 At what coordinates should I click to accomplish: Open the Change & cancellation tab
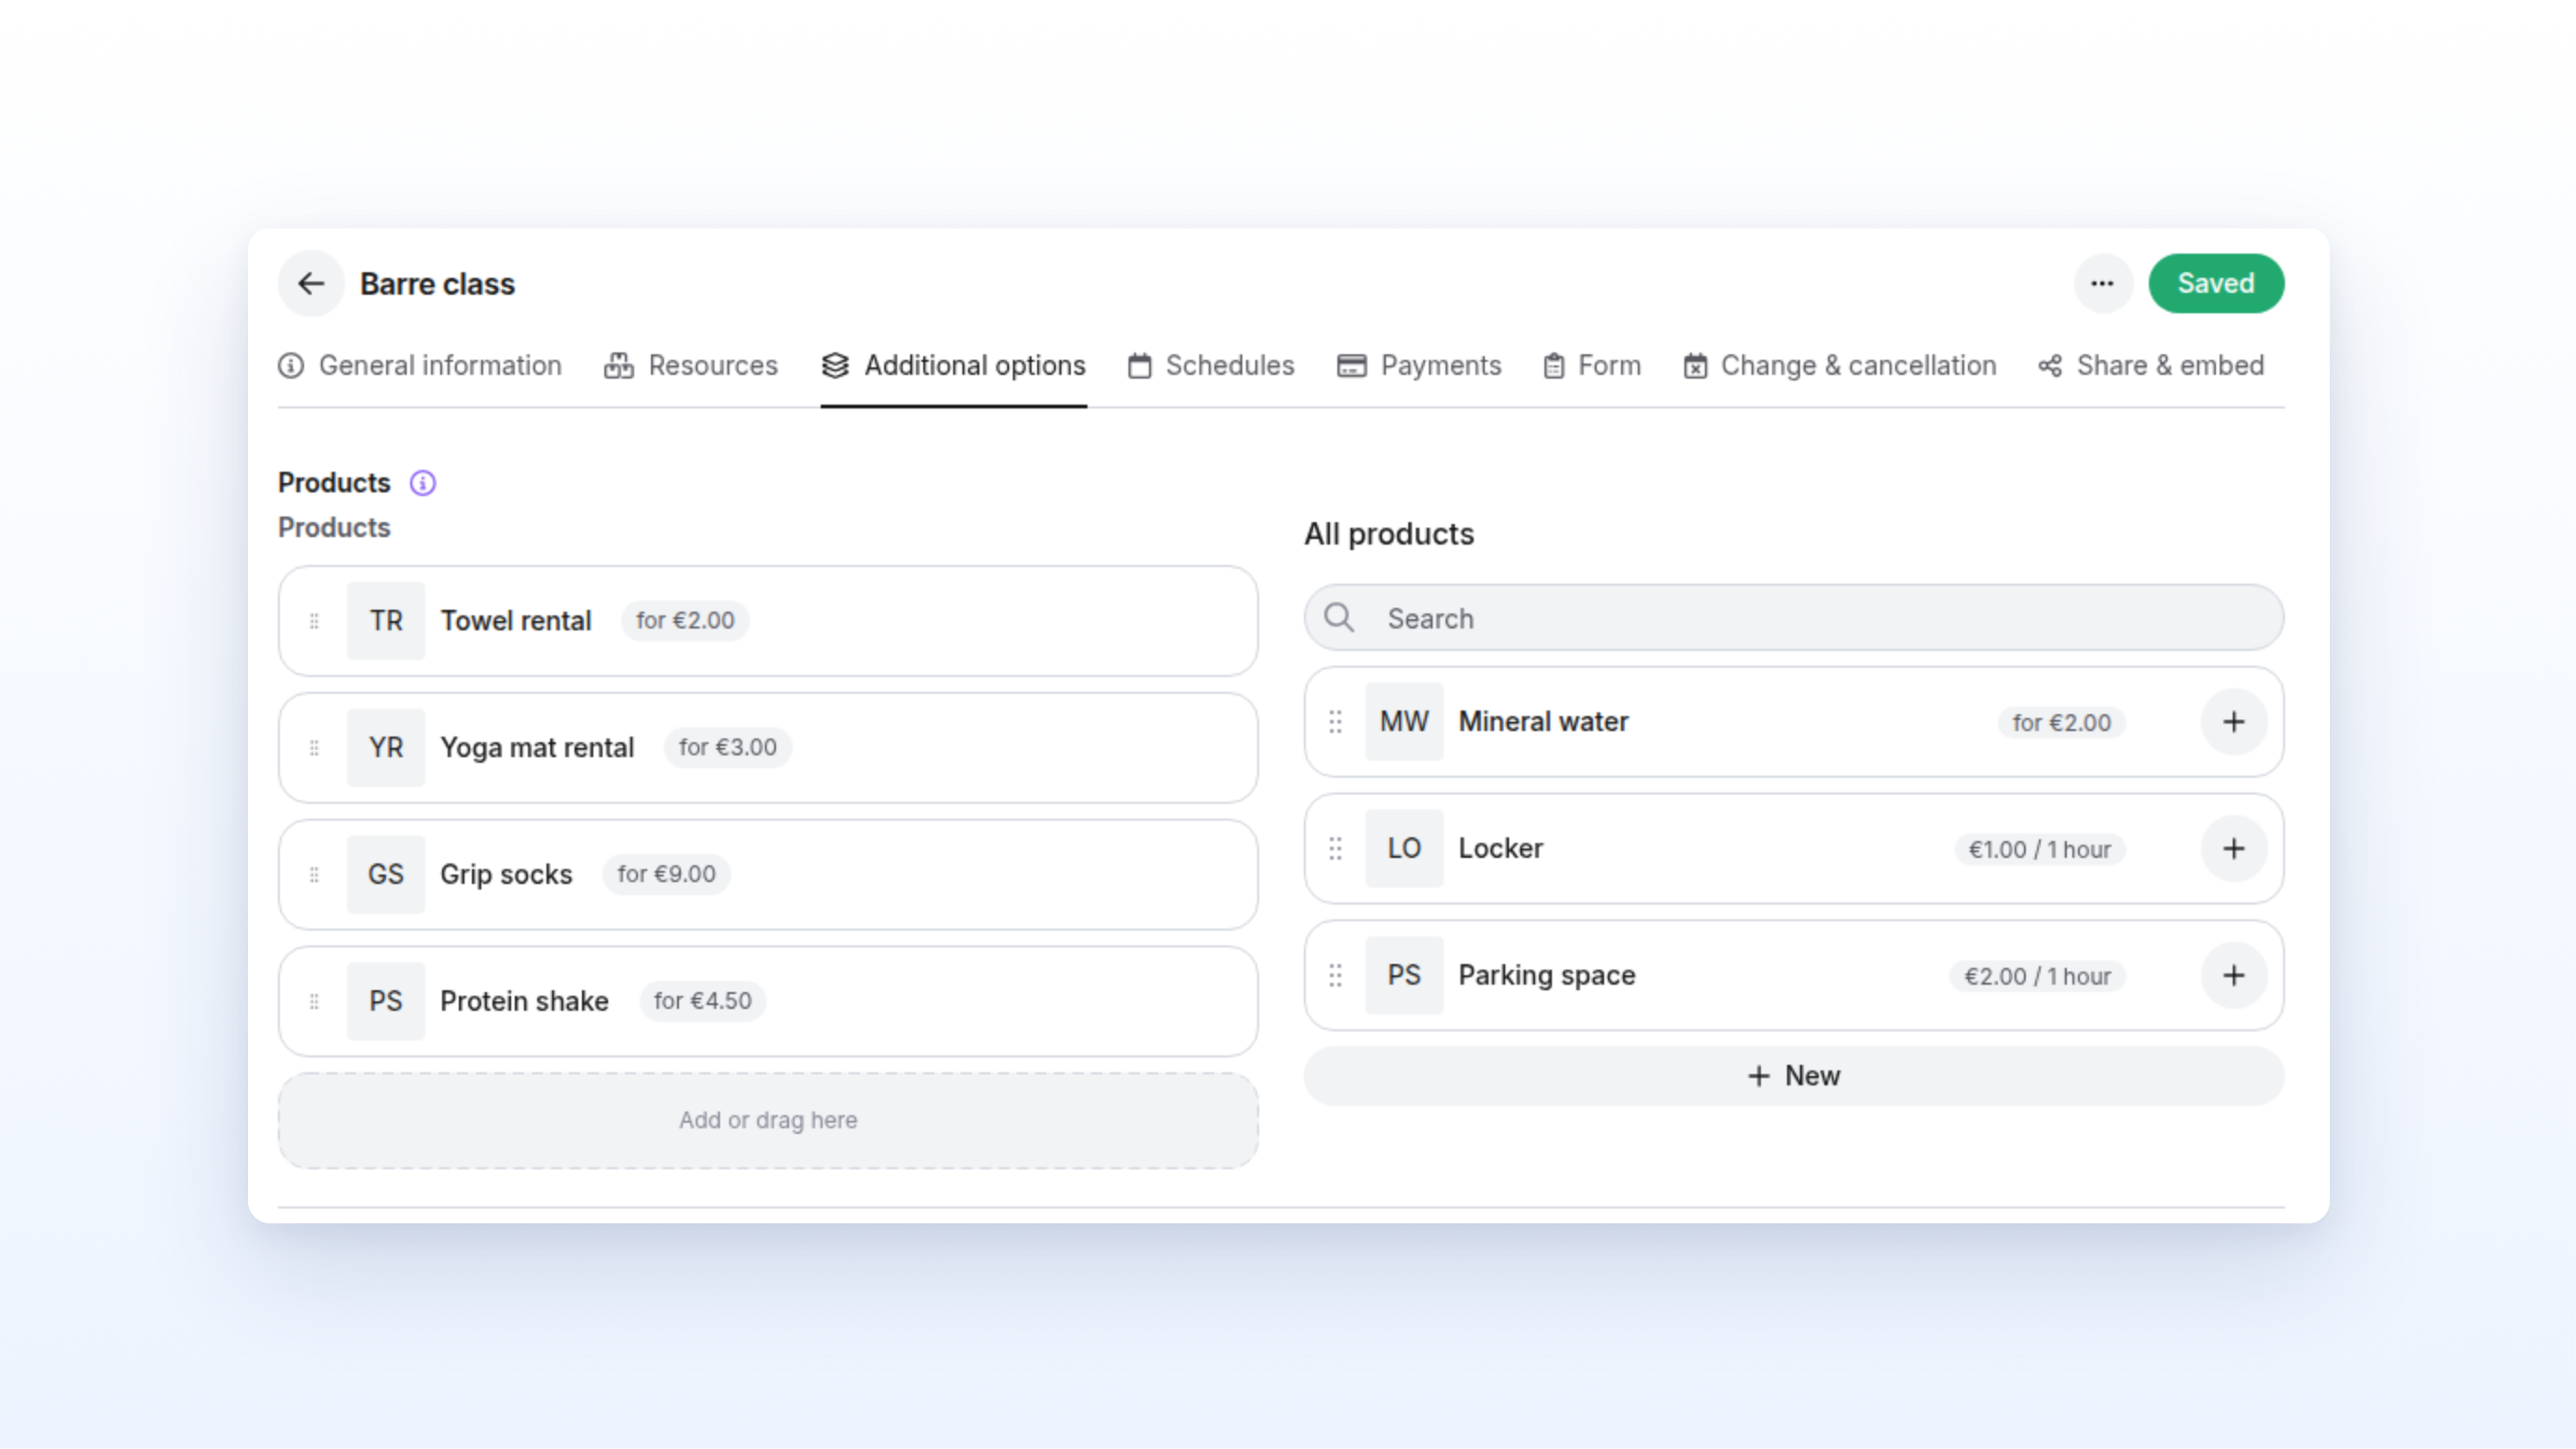[x=1840, y=366]
